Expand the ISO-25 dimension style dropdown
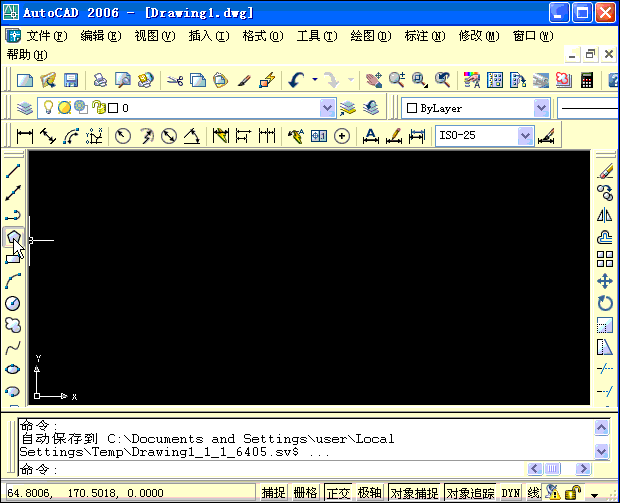This screenshot has height=503, width=620. [525, 136]
